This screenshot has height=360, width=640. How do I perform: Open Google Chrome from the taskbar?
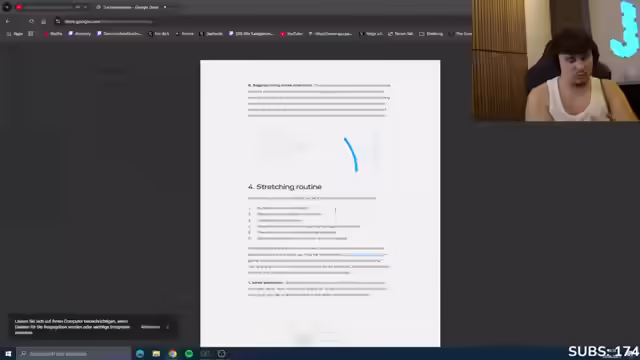[x=173, y=353]
